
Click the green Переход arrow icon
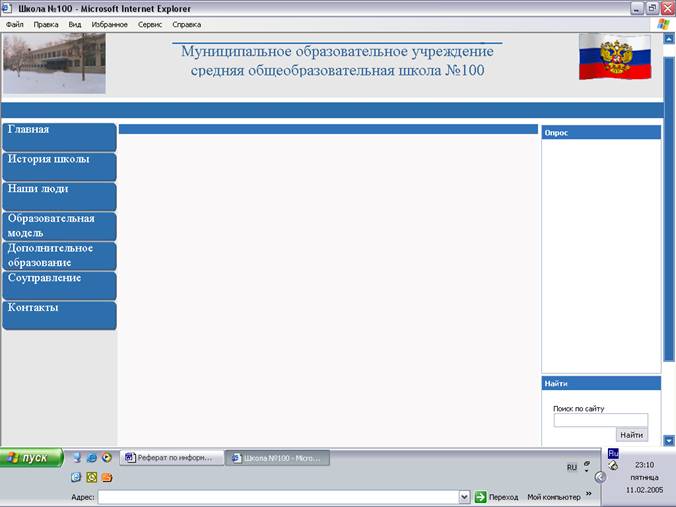coord(480,496)
